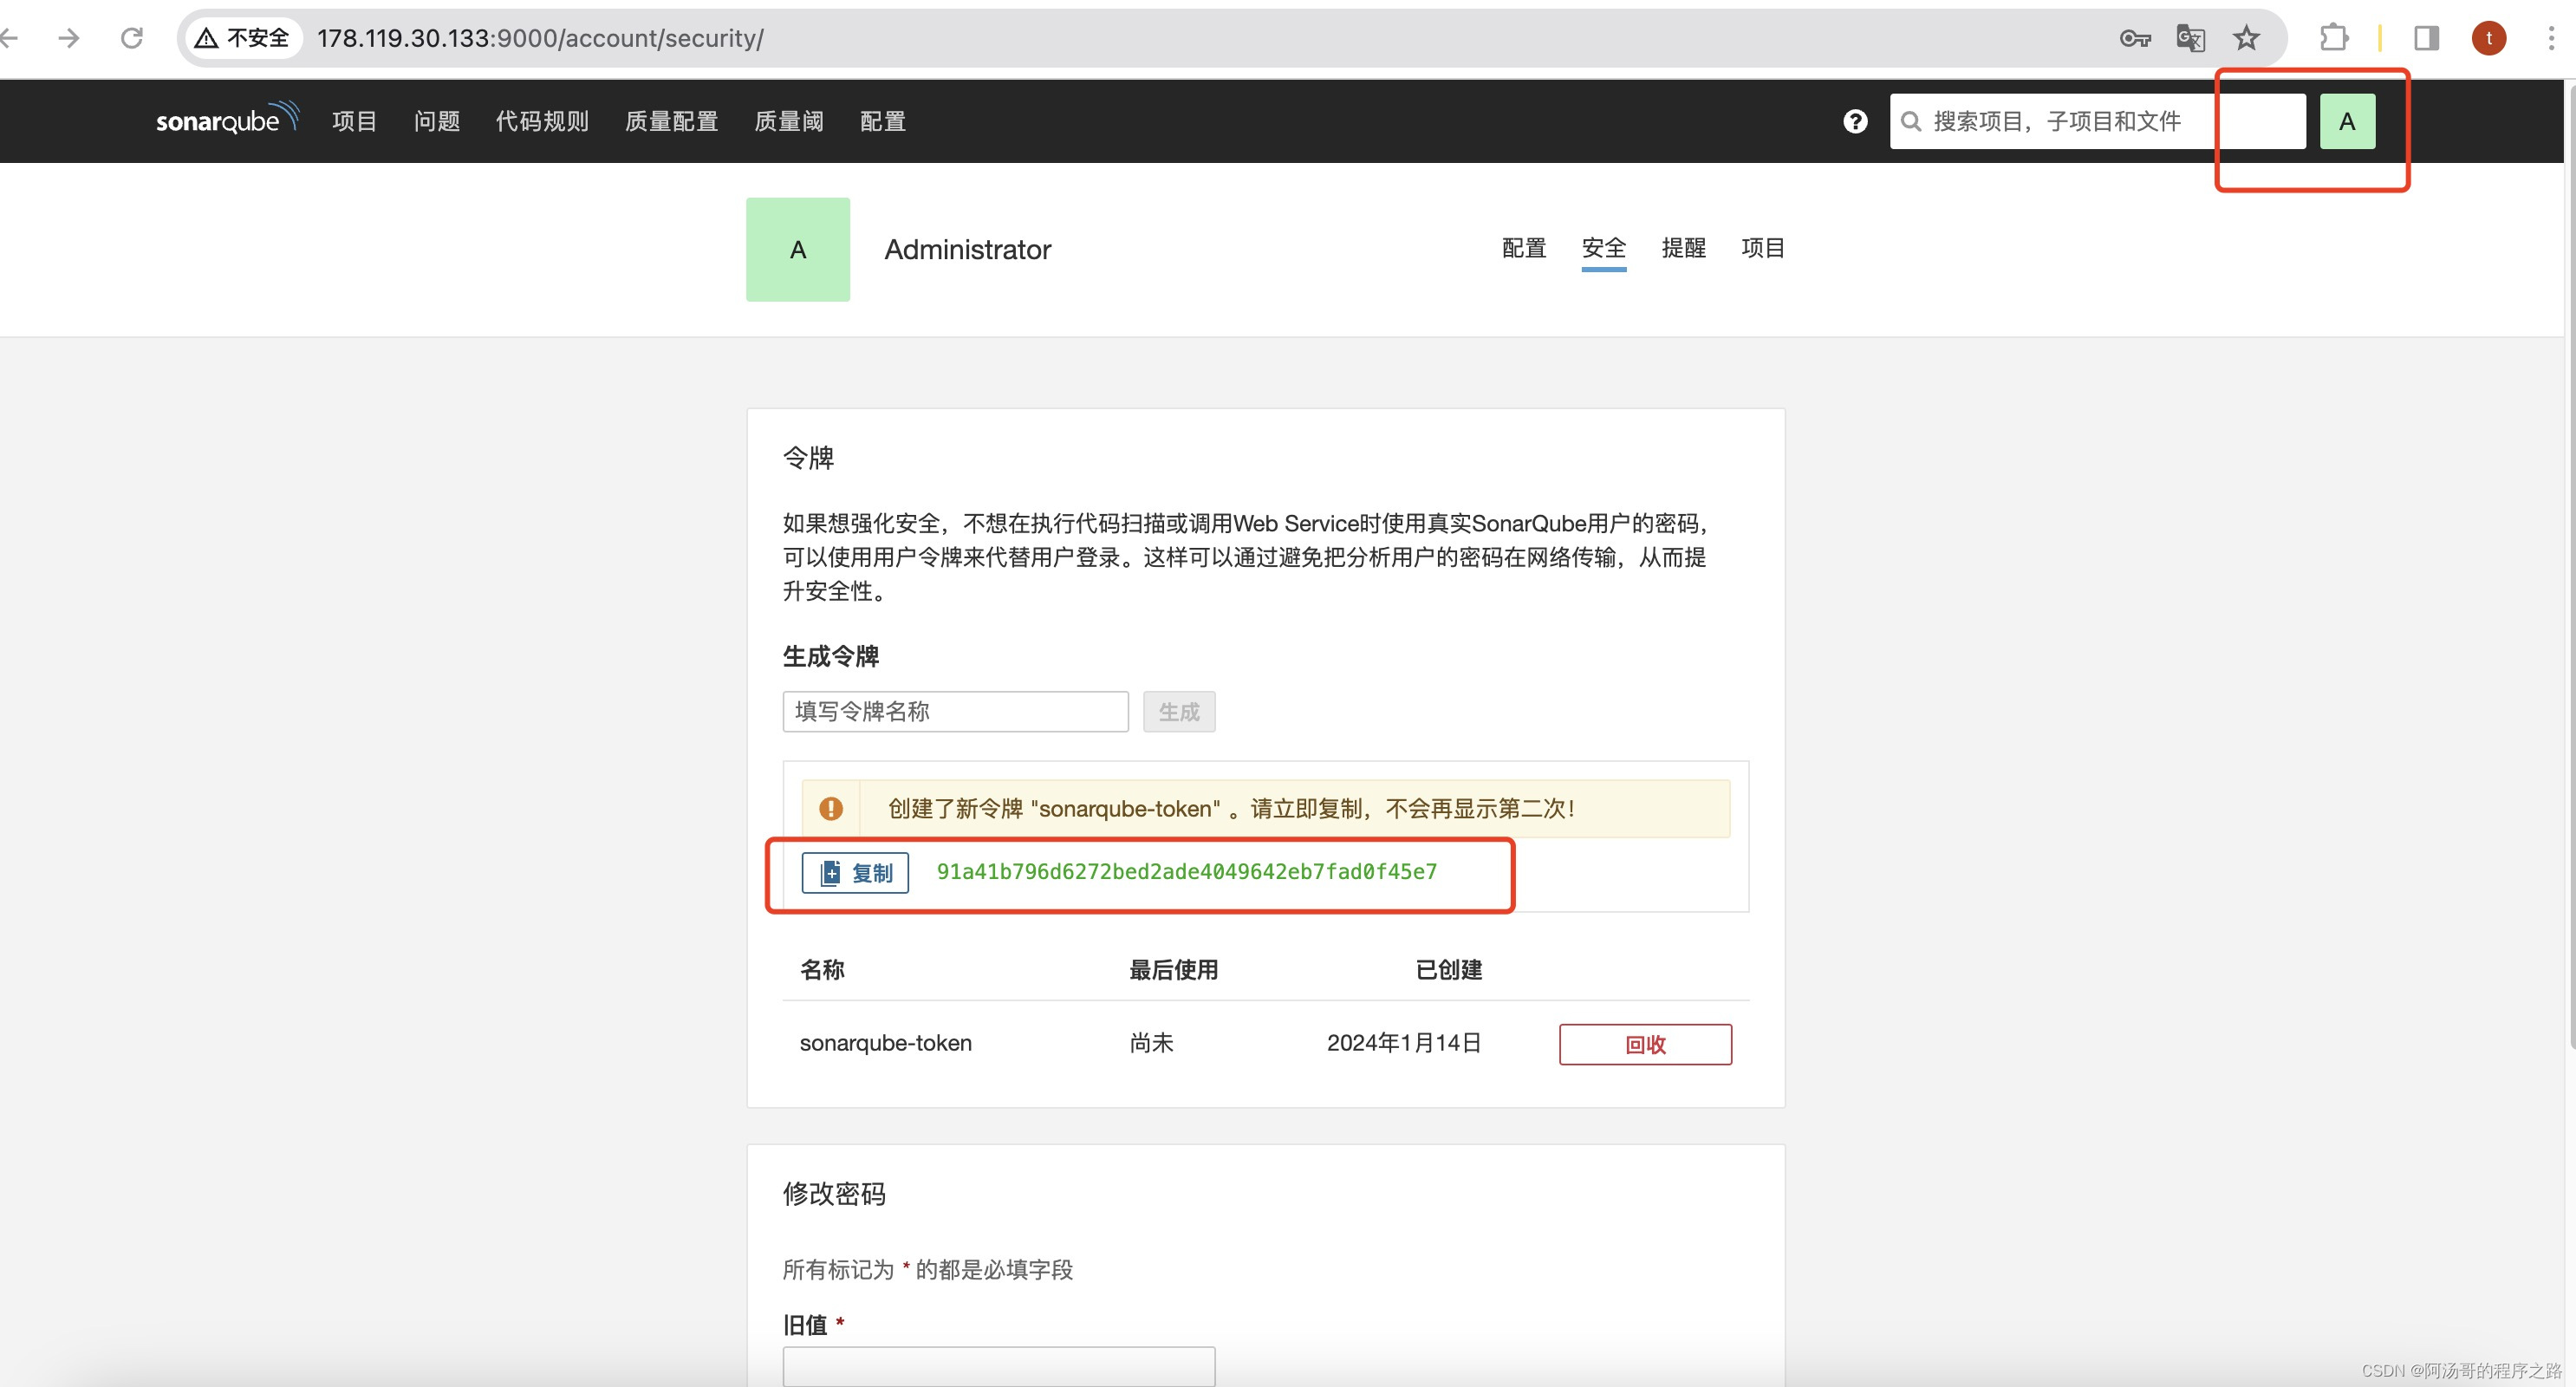The image size is (2576, 1387).
Task: Click the sonarqube-token row name
Action: coord(885,1043)
